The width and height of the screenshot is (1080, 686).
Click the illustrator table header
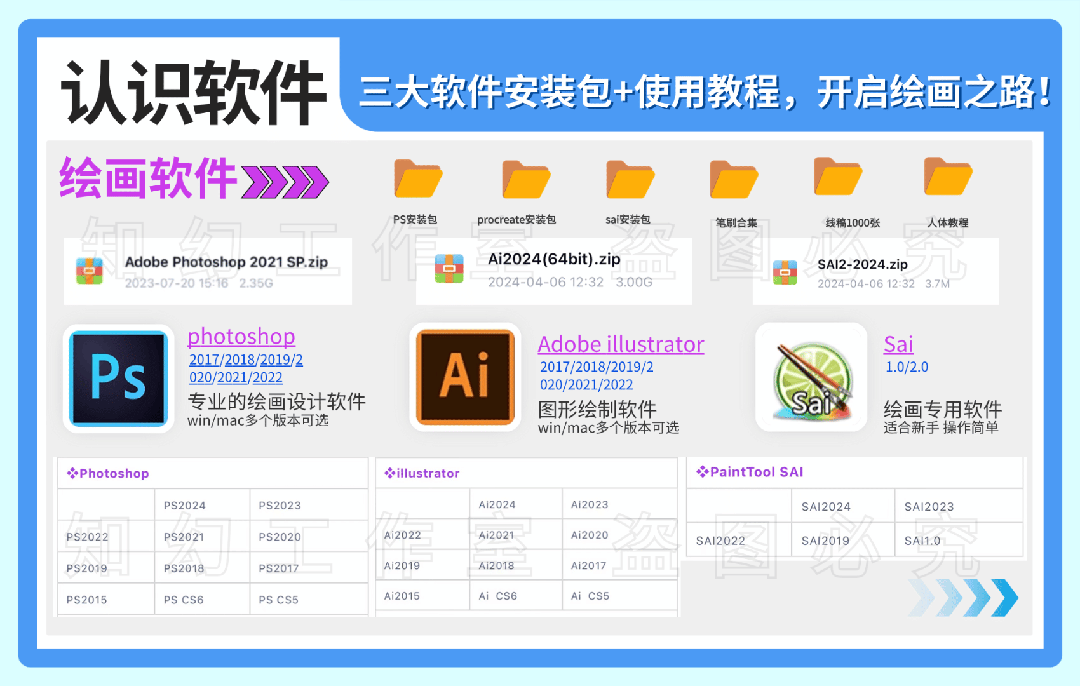[x=526, y=473]
